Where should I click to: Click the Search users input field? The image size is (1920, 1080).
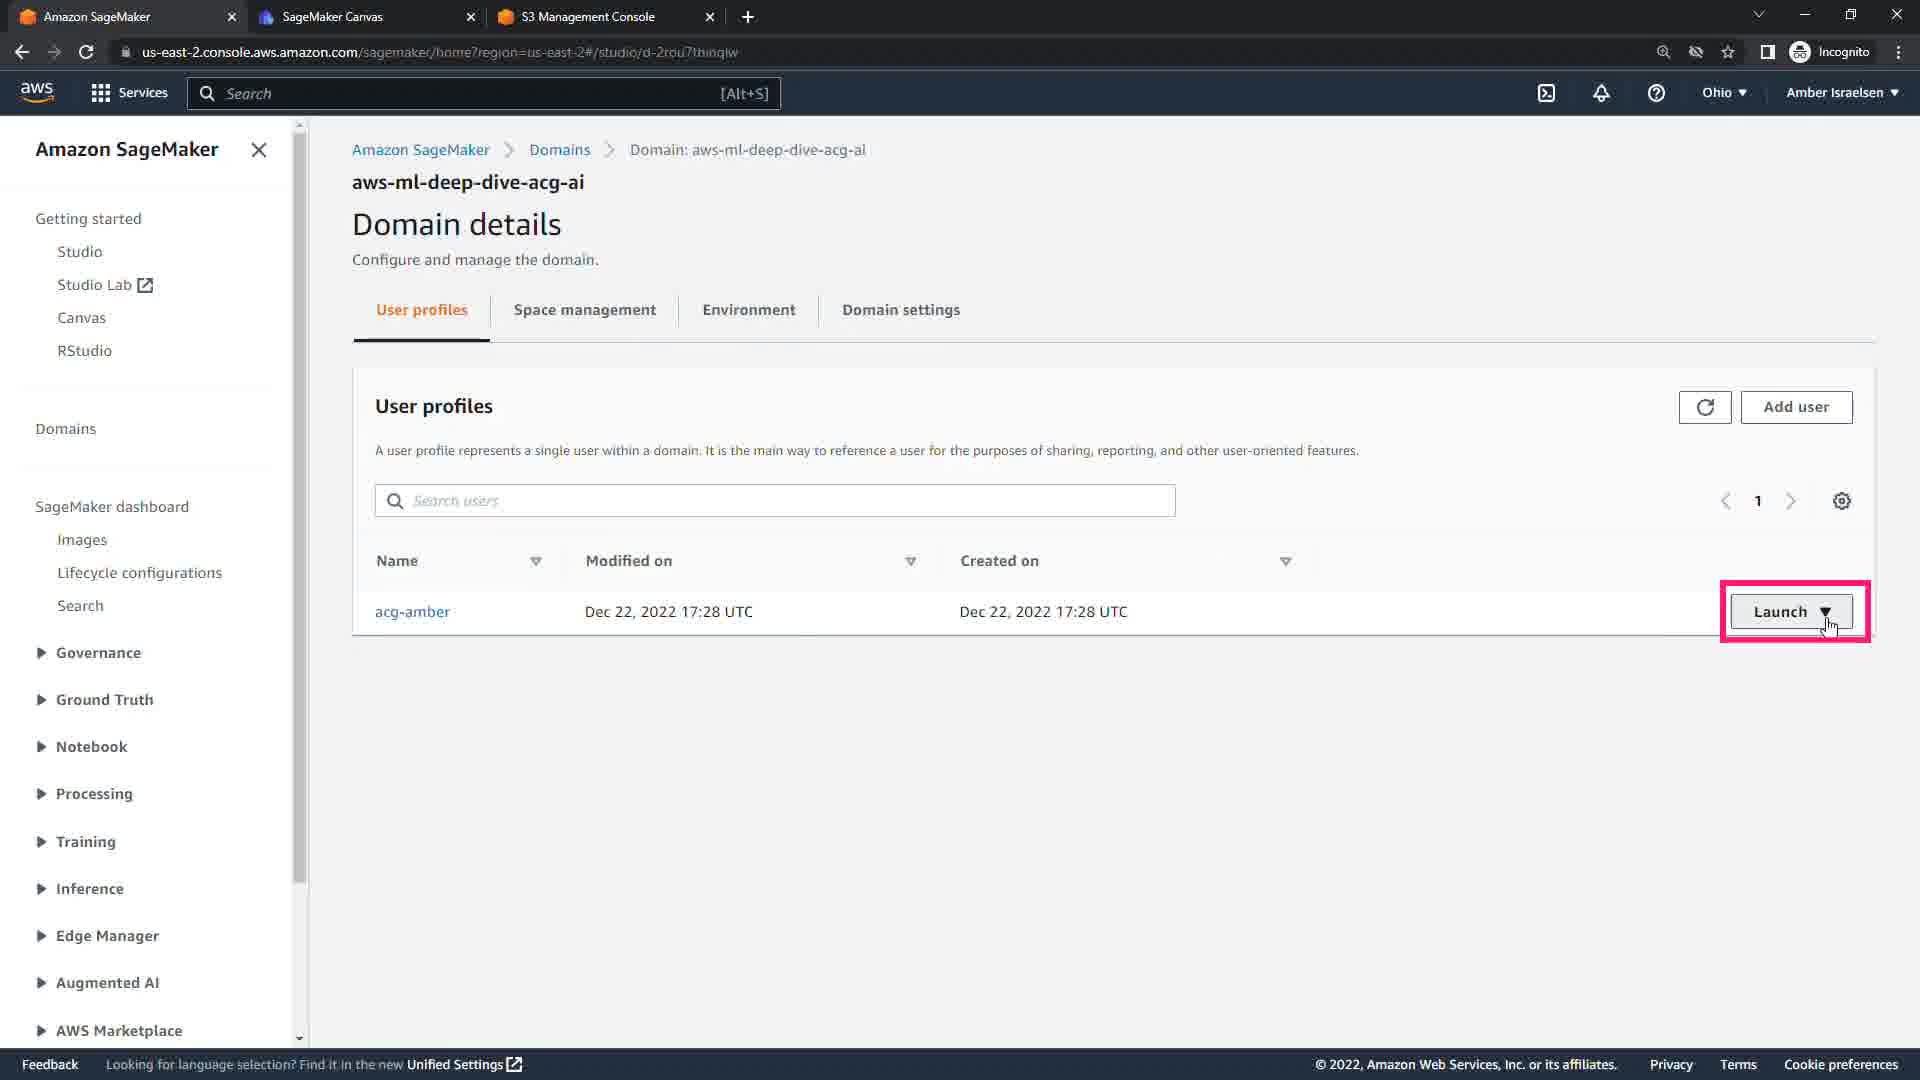[x=775, y=501]
